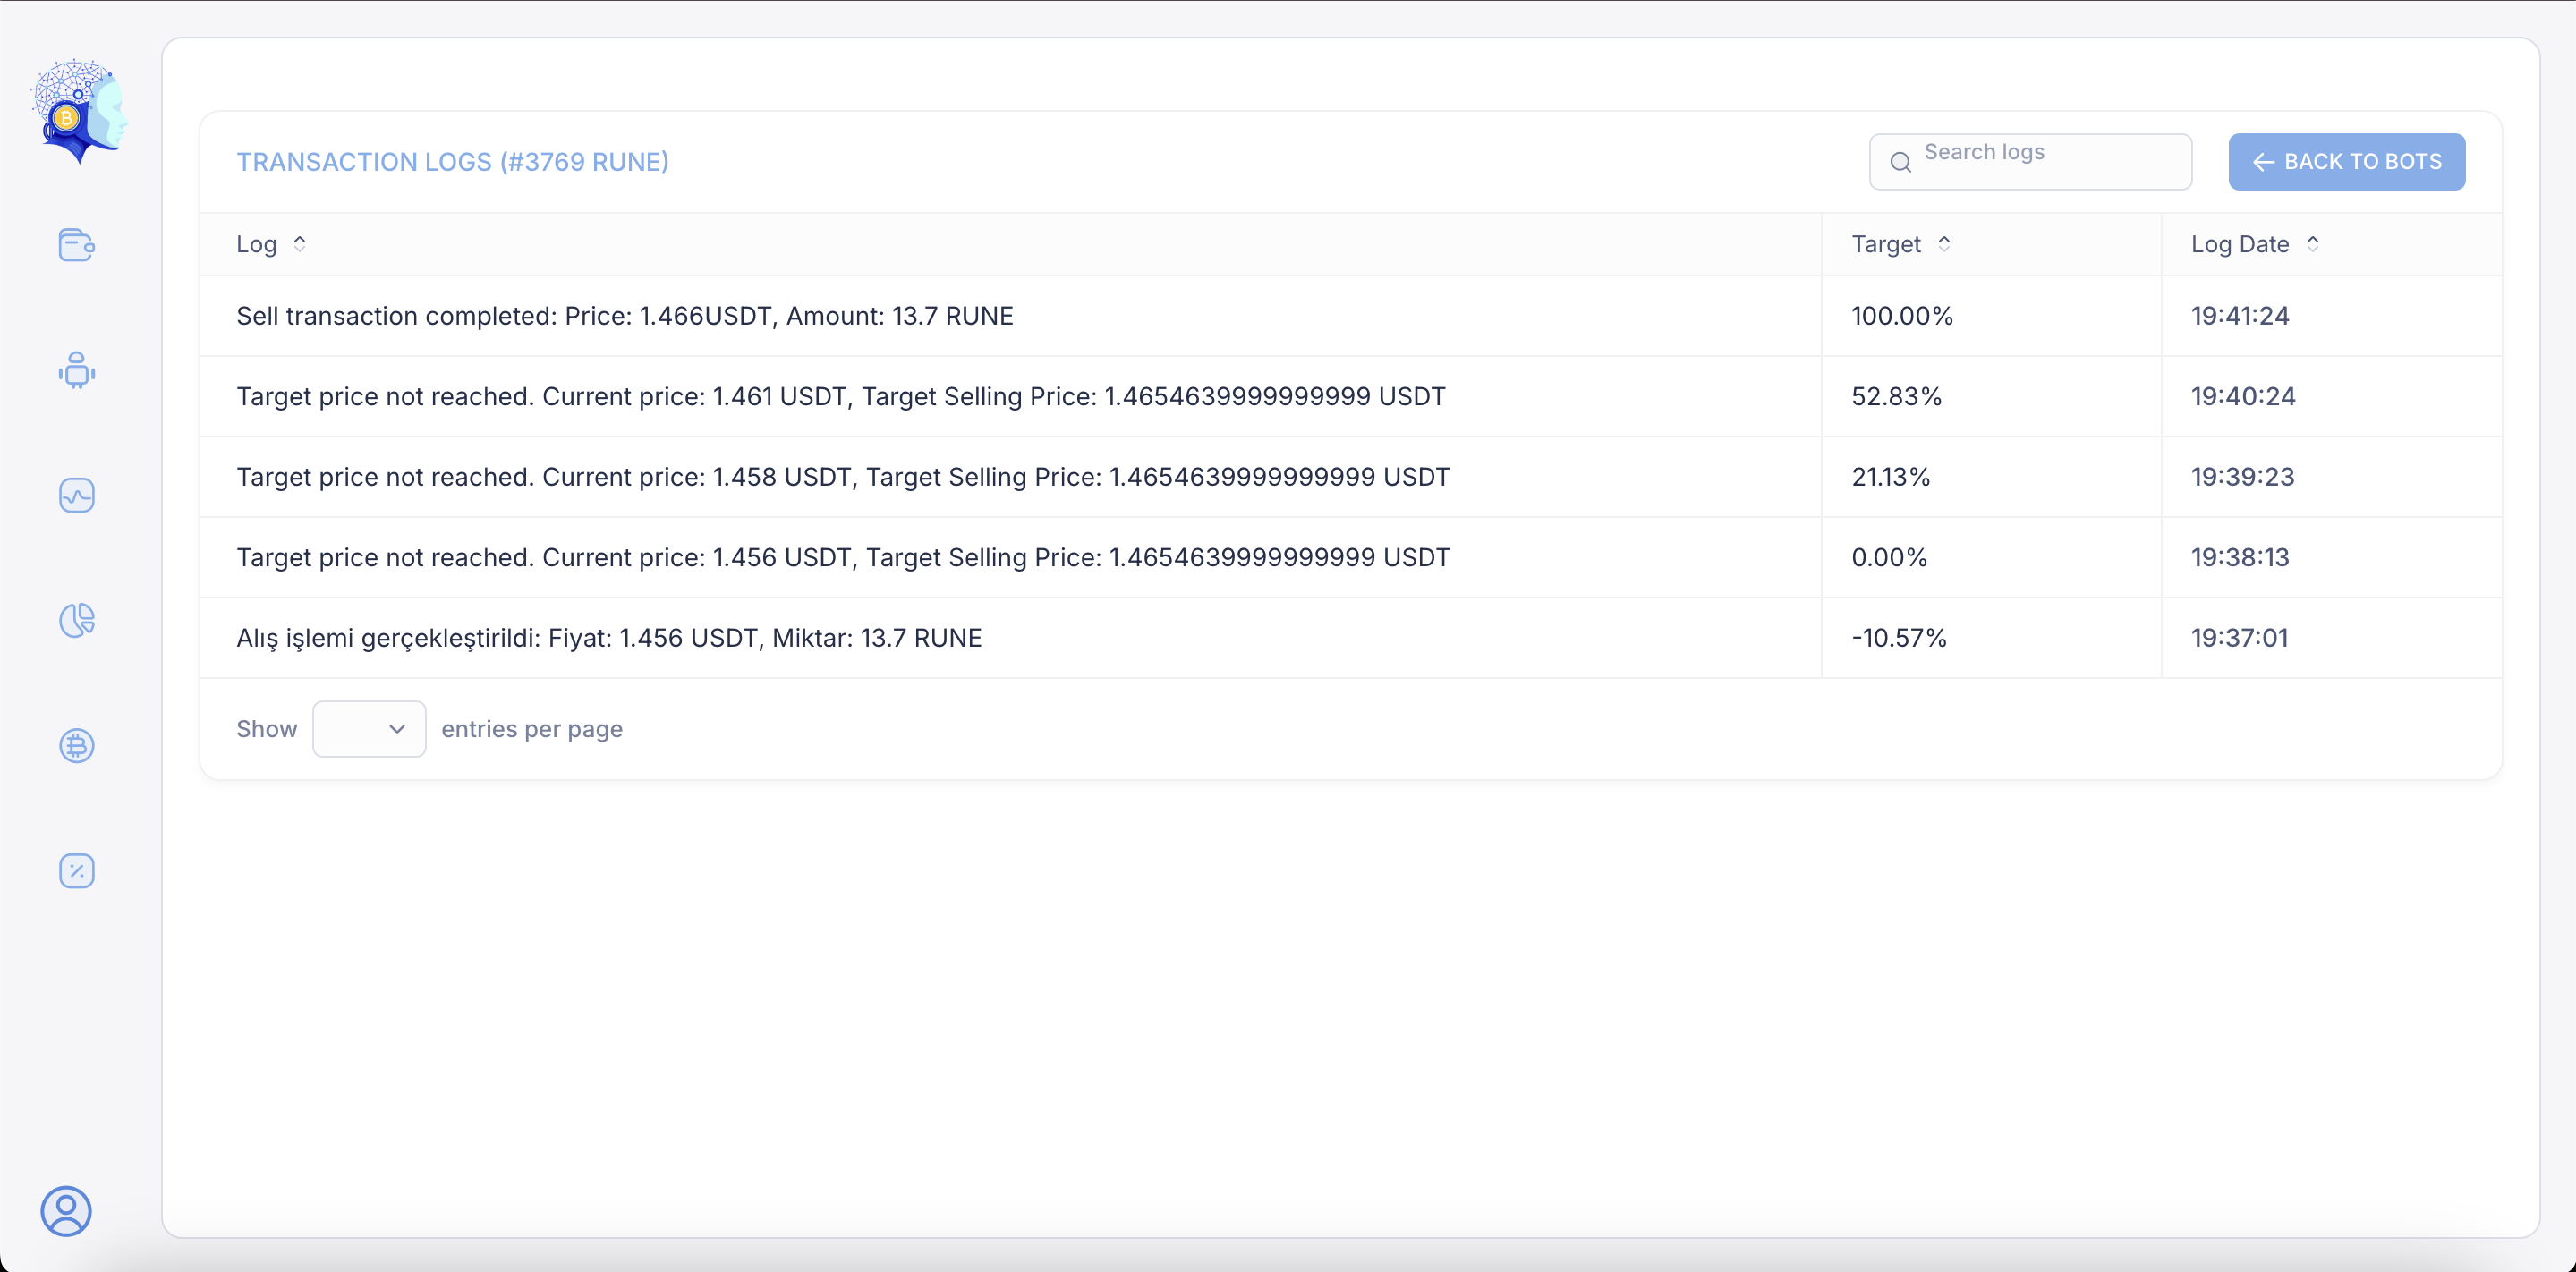The width and height of the screenshot is (2576, 1272).
Task: Select log with current price 1.458 USDT
Action: point(1351,477)
